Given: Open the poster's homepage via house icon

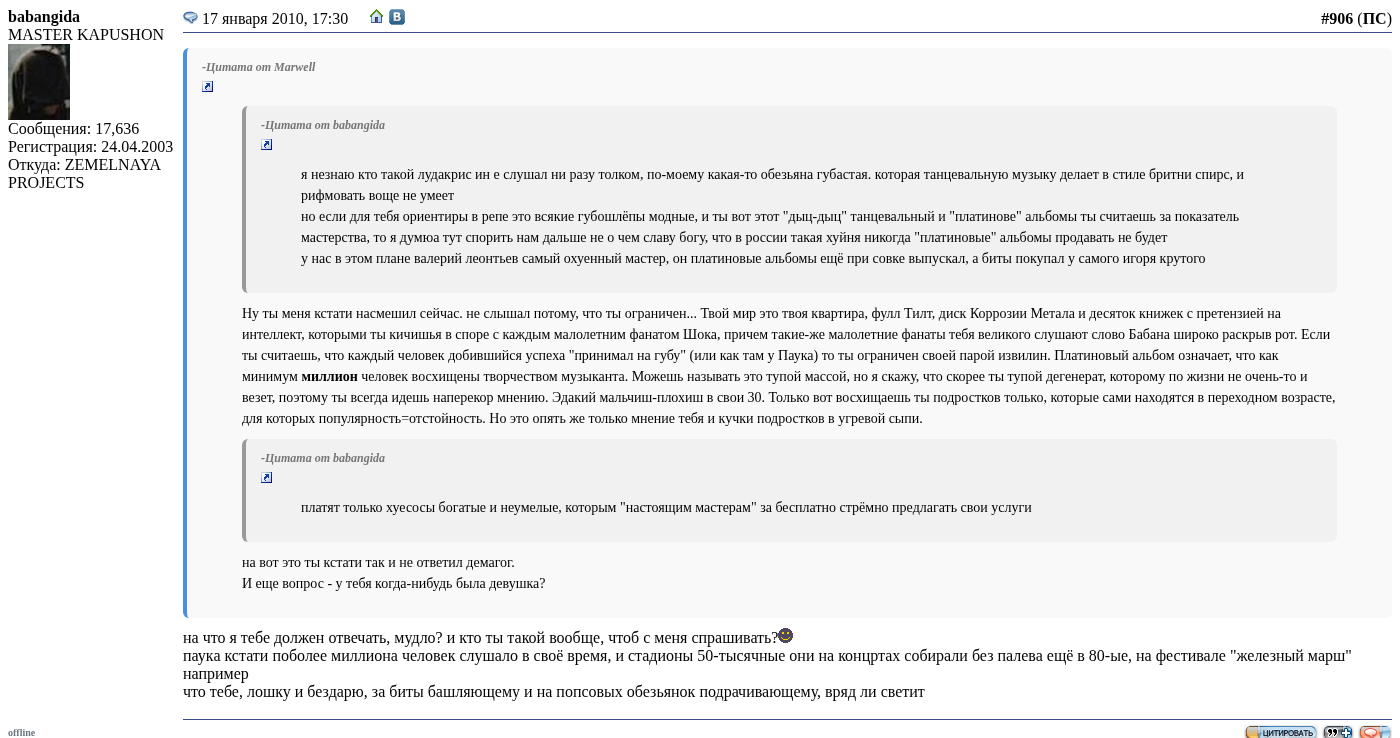Looking at the screenshot, I should [376, 17].
